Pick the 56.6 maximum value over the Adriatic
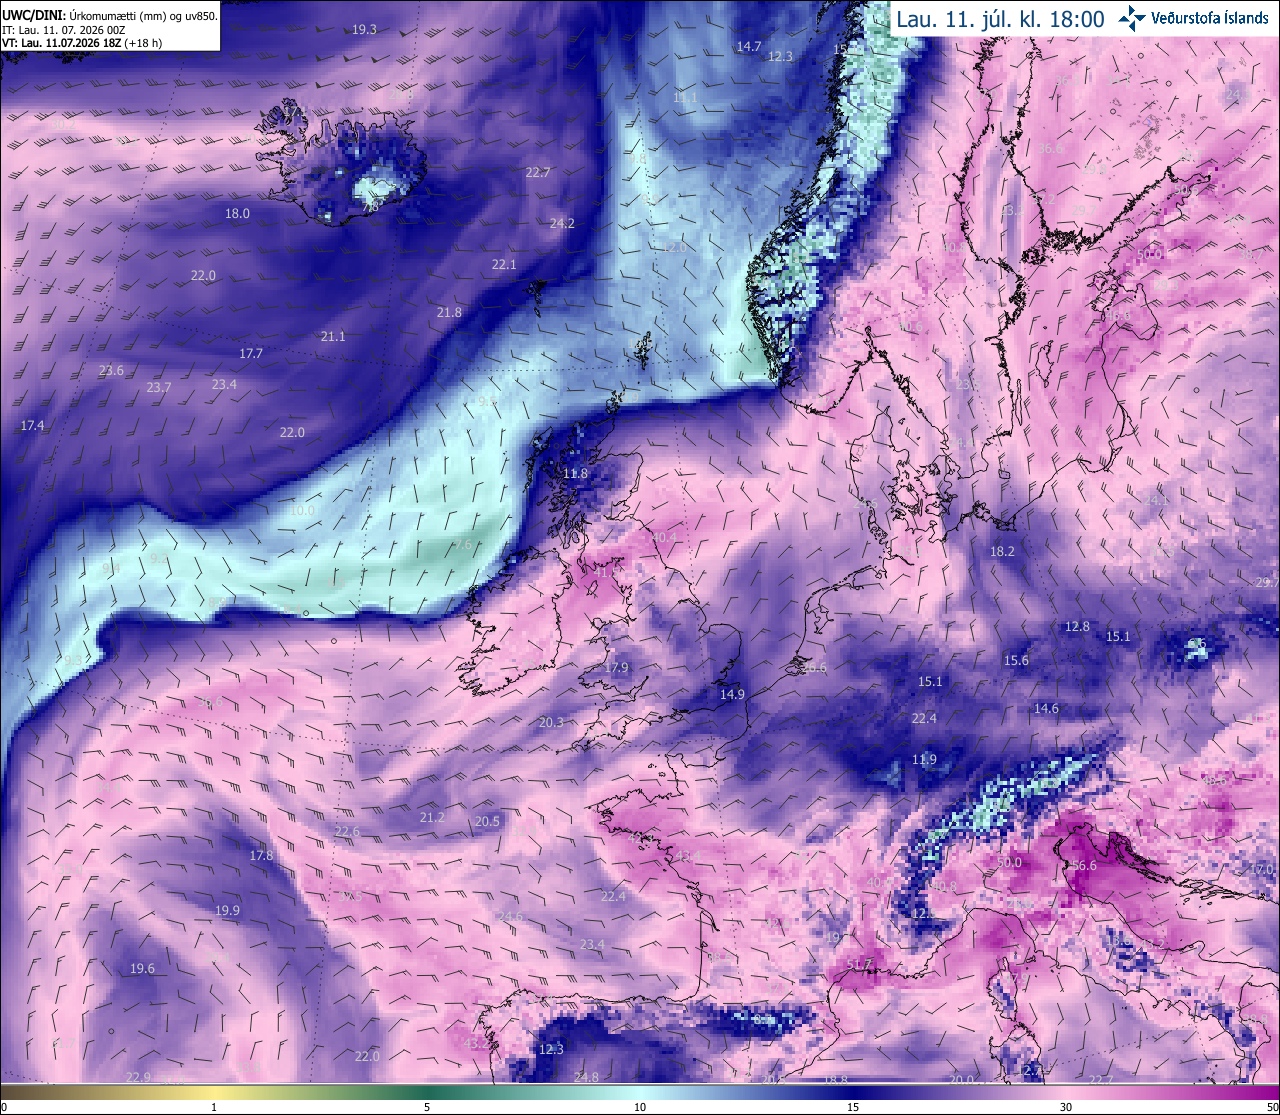Image resolution: width=1280 pixels, height=1115 pixels. 1084,866
